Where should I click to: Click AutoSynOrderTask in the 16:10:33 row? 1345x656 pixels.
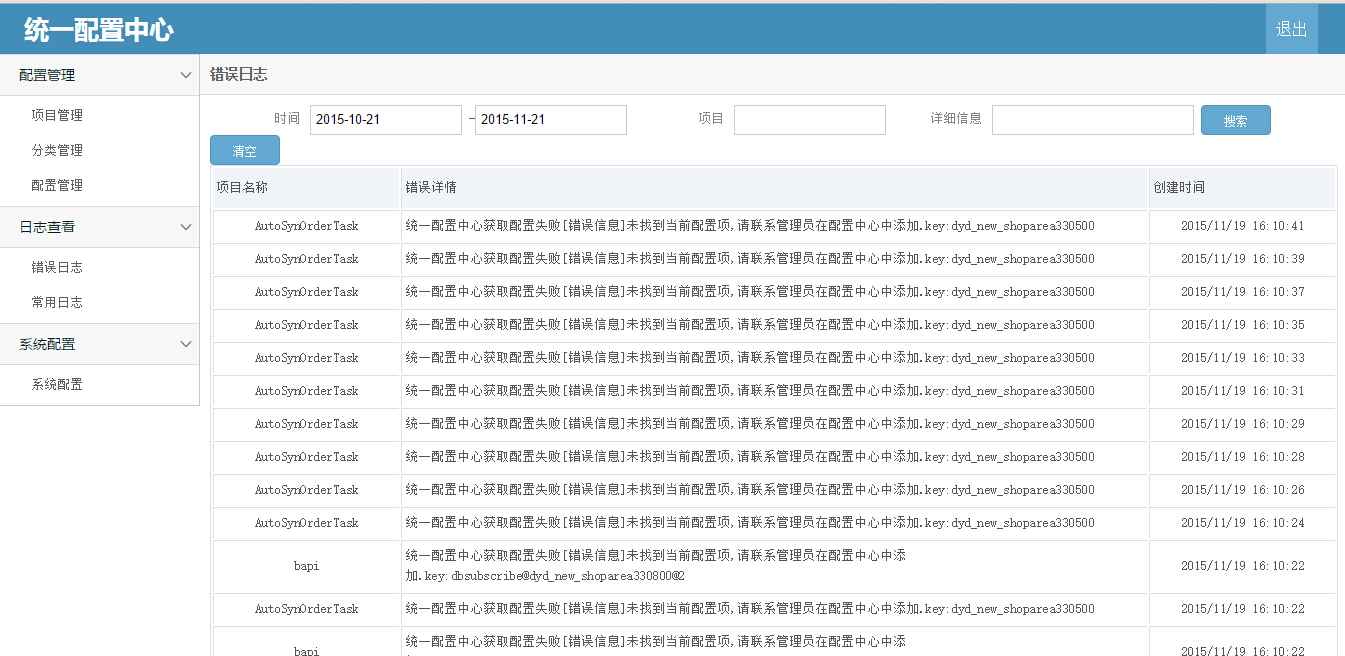point(306,358)
